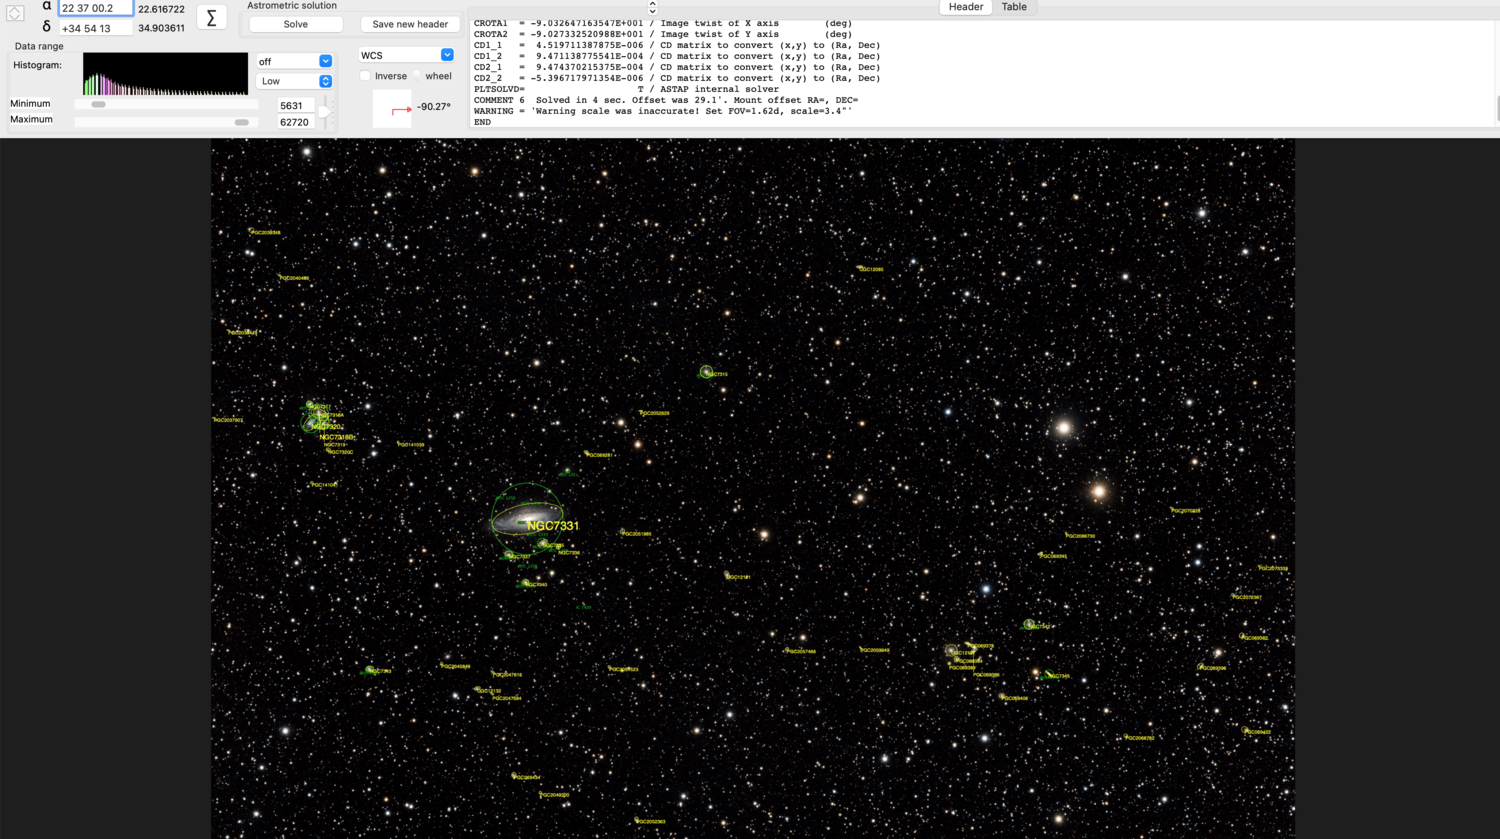Click the Minimum value field showing 5631

296,105
